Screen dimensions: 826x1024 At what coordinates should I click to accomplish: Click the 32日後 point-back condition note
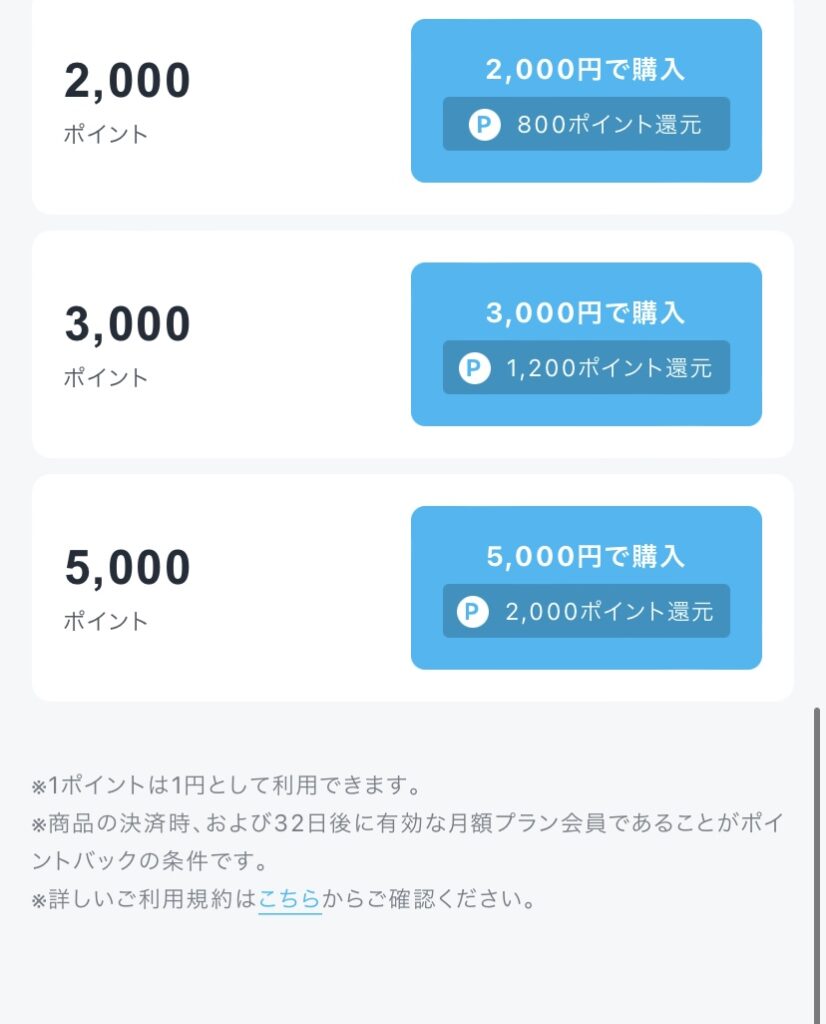tap(408, 842)
